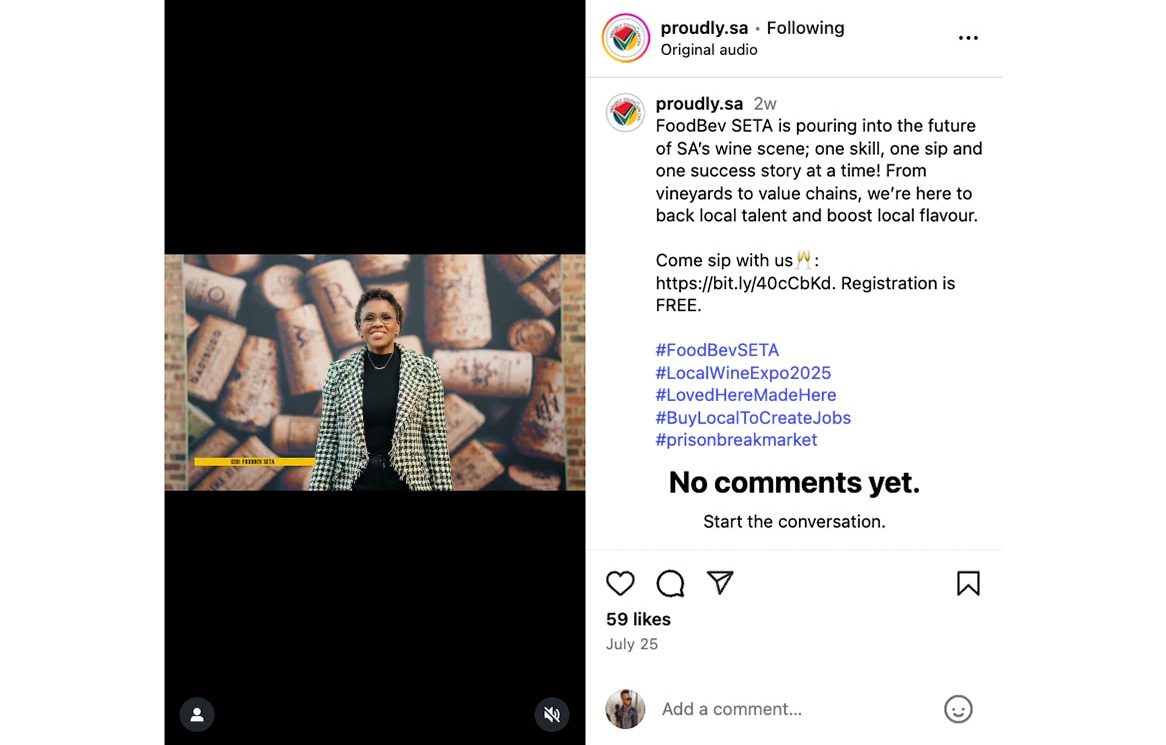Open the #LocalWineExpo2025 hashtag
Viewport: 1166px width, 745px height.
(x=743, y=373)
